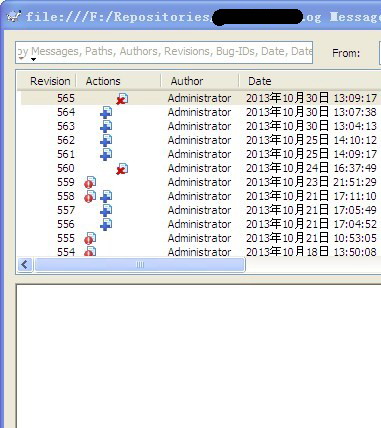The image size is (381, 428).
Task: Click the date ending 17:04:52
Action: coord(311,224)
